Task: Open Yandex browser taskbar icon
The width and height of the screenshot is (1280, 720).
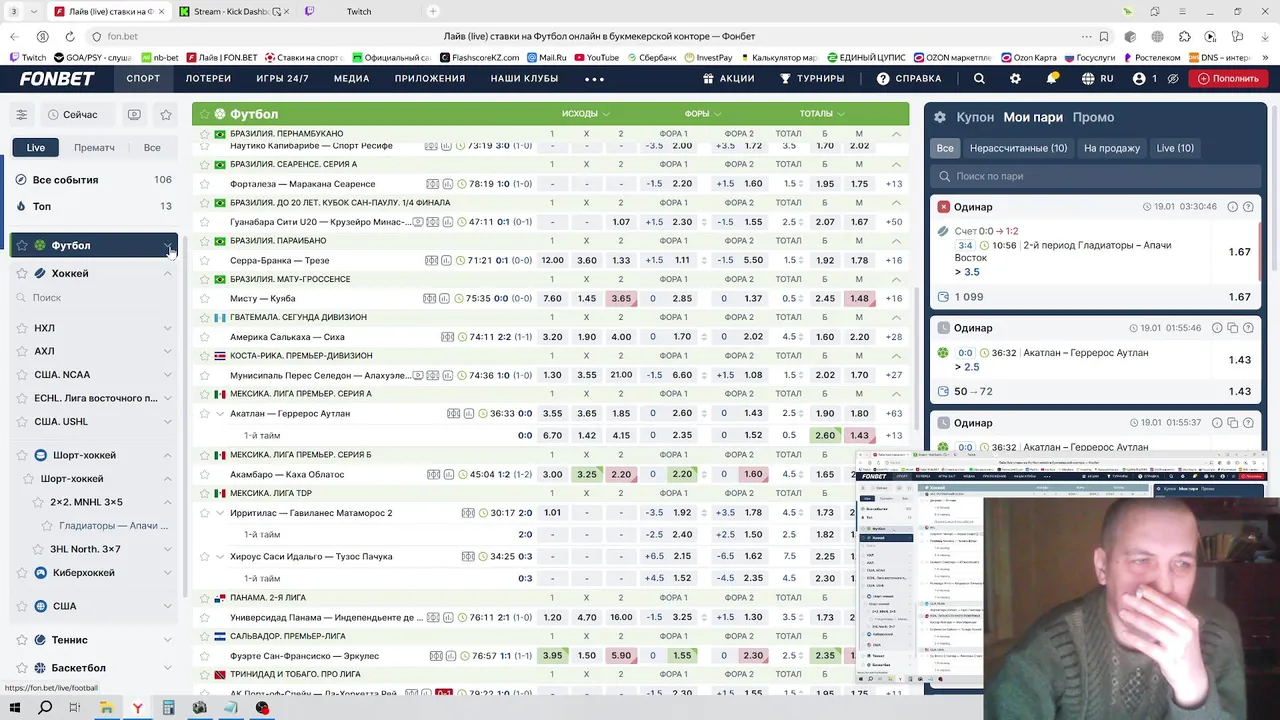Action: click(x=137, y=708)
